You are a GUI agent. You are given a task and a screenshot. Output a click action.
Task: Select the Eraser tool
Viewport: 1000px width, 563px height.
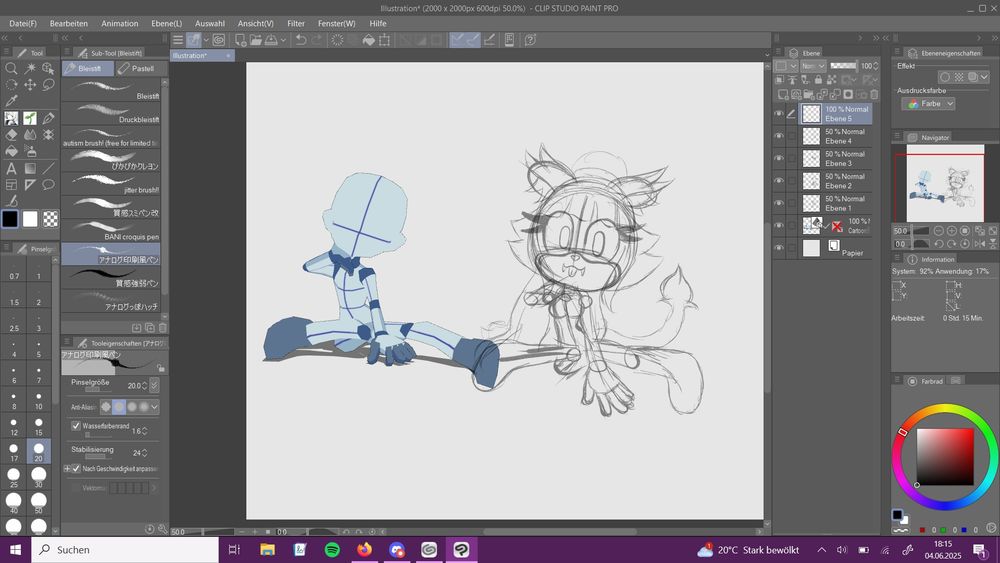coord(11,134)
